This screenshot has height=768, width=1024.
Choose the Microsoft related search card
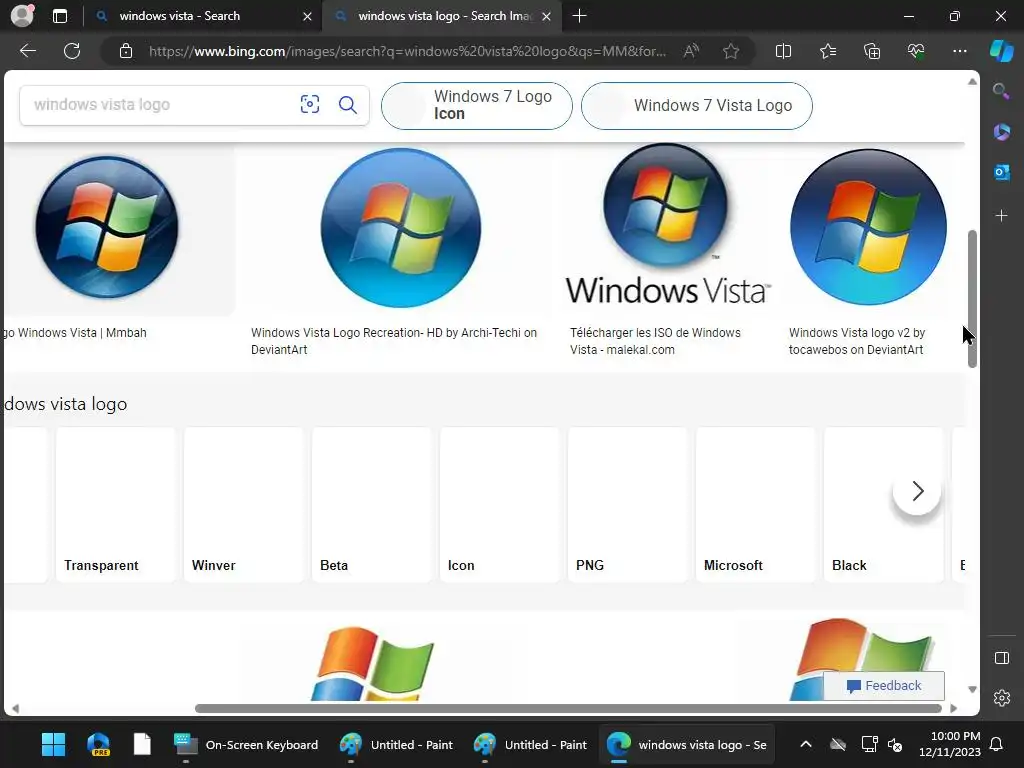pyautogui.click(x=756, y=504)
